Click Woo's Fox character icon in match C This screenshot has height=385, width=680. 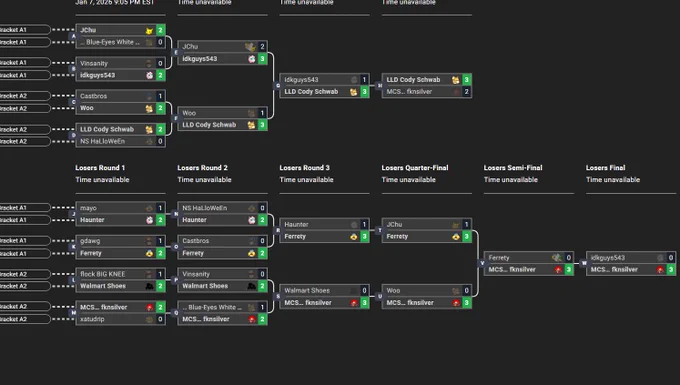149,108
